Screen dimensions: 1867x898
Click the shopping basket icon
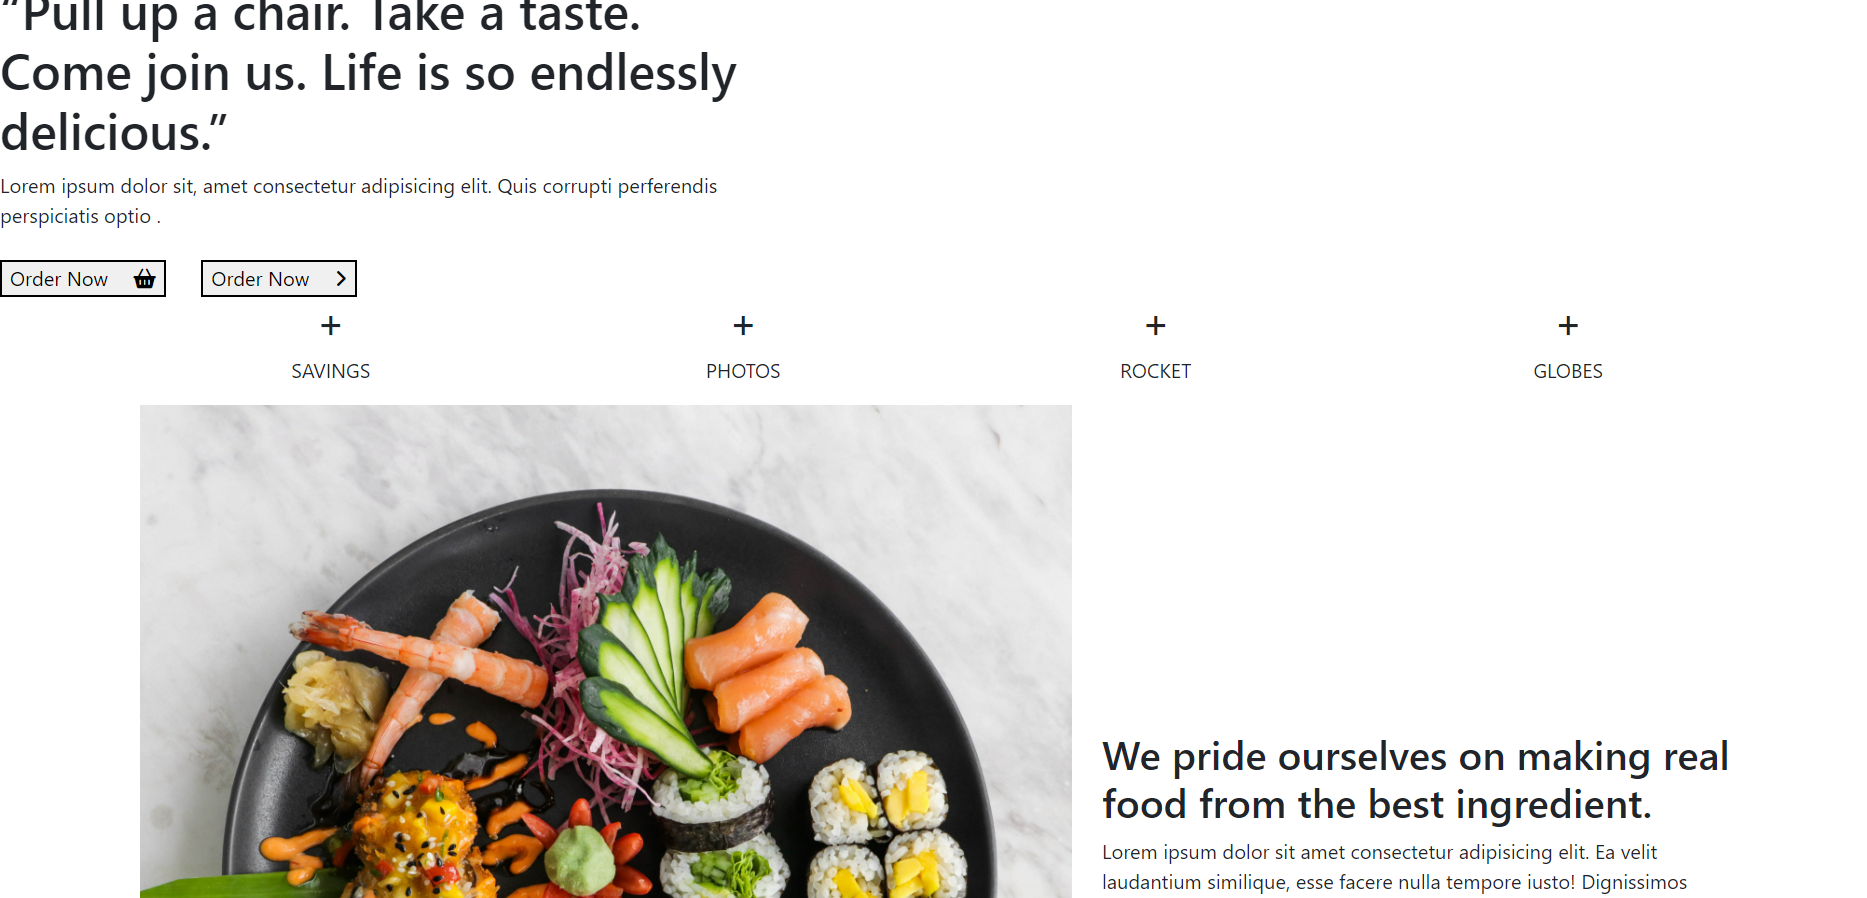(144, 279)
